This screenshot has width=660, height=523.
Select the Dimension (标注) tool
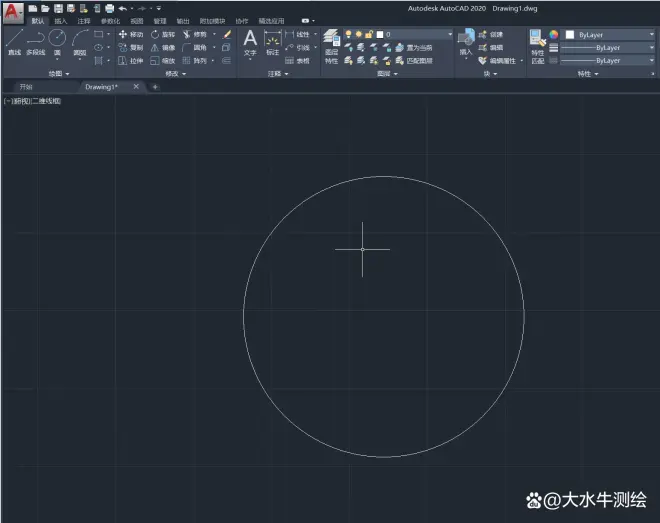pos(272,43)
